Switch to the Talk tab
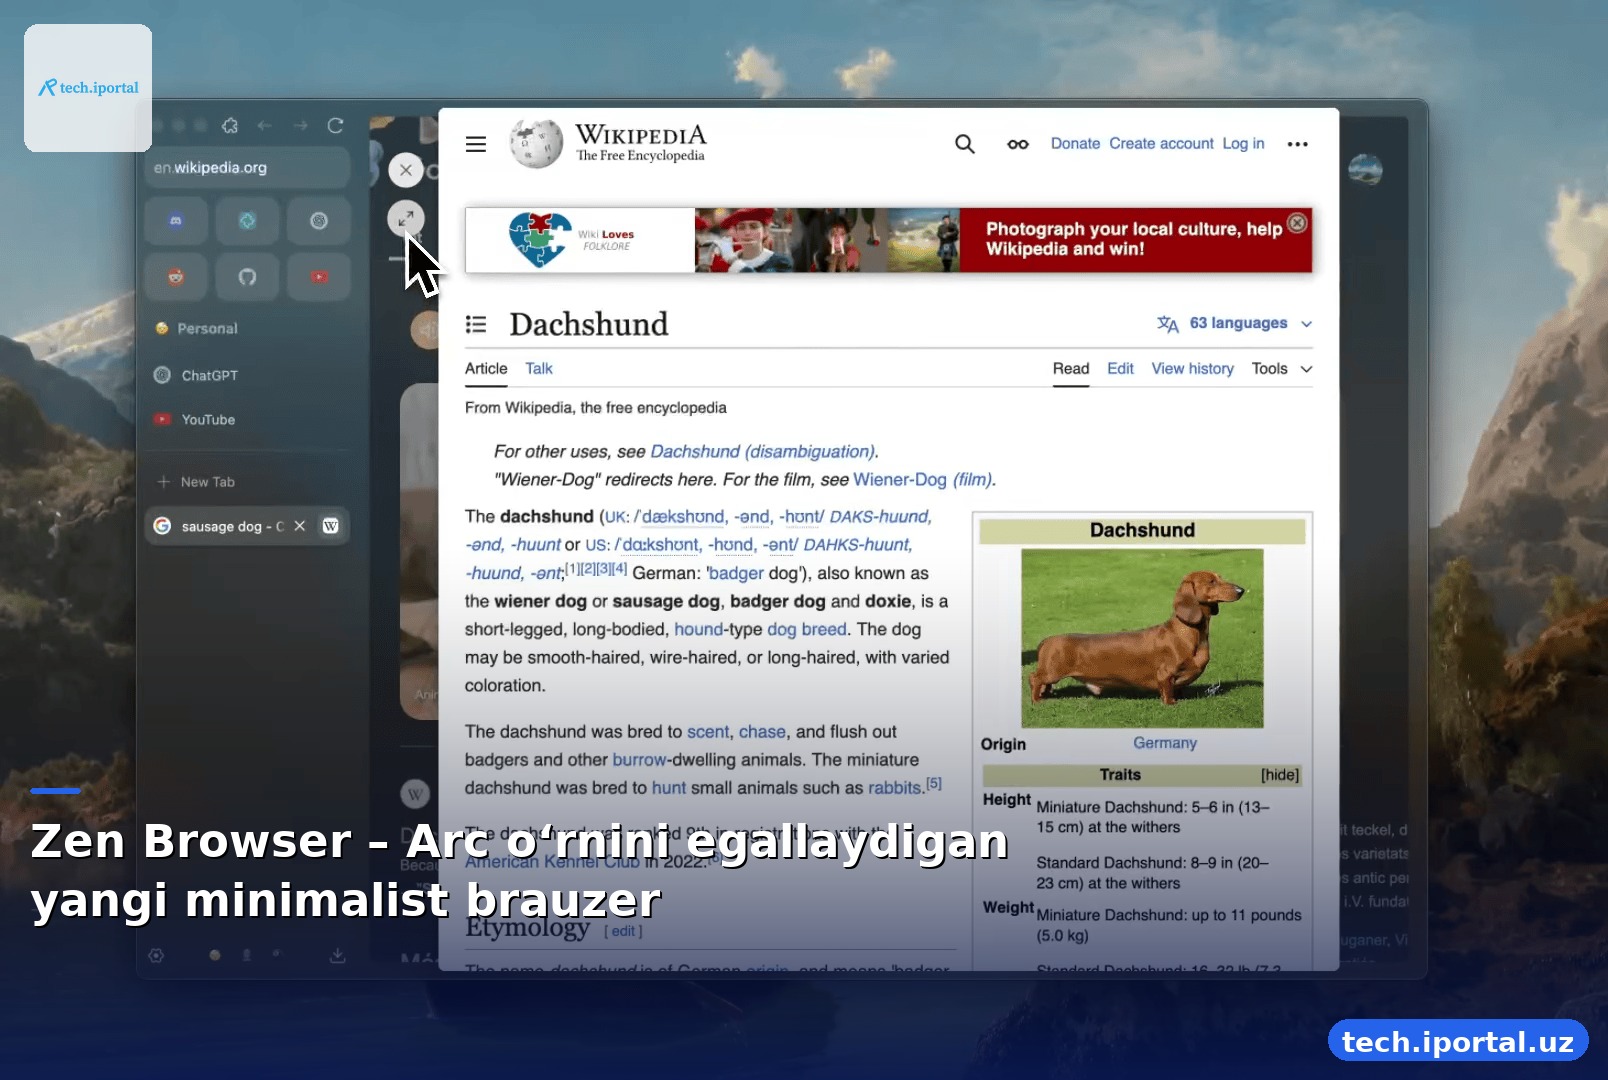Image resolution: width=1608 pixels, height=1080 pixels. [x=539, y=369]
